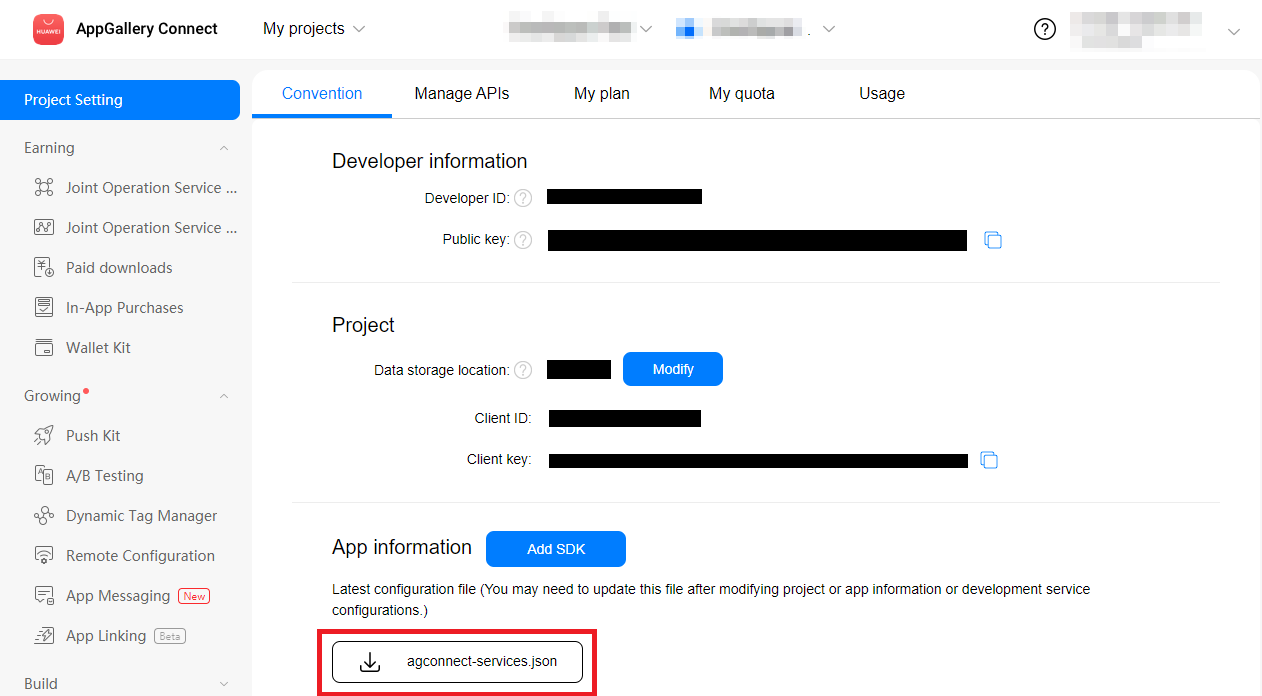Click the Huawei AppGallery Connect logo
The height and width of the screenshot is (696, 1262).
pos(48,29)
